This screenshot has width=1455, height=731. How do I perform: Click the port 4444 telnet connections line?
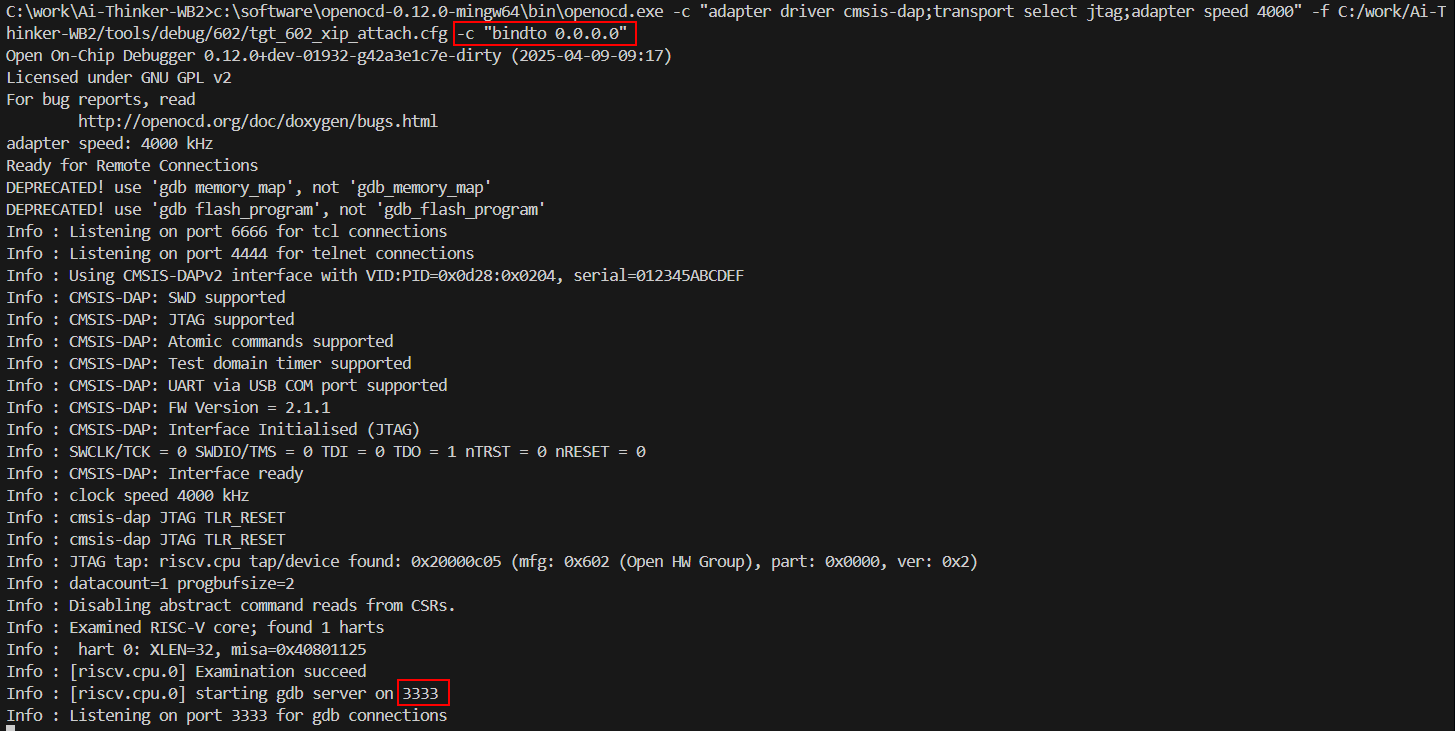click(x=240, y=254)
